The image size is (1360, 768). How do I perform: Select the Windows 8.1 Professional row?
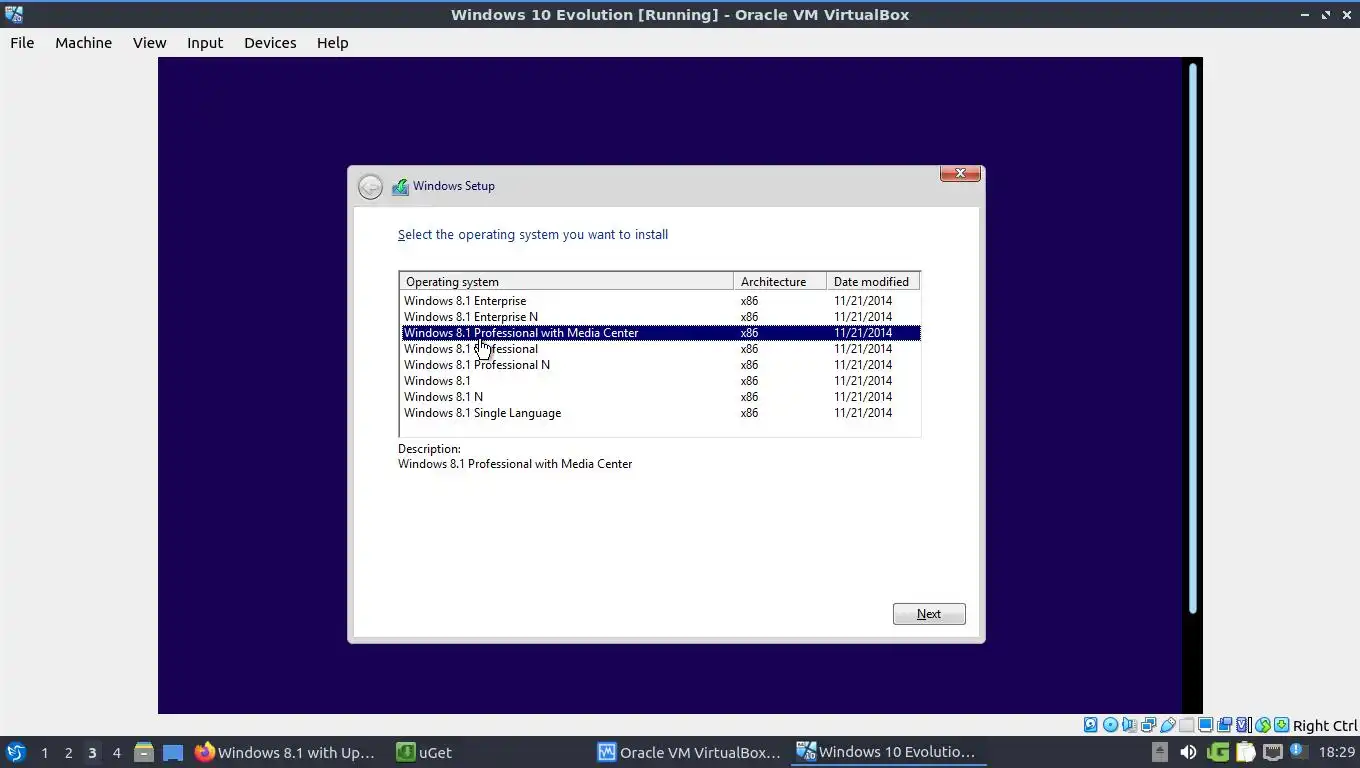tap(660, 348)
